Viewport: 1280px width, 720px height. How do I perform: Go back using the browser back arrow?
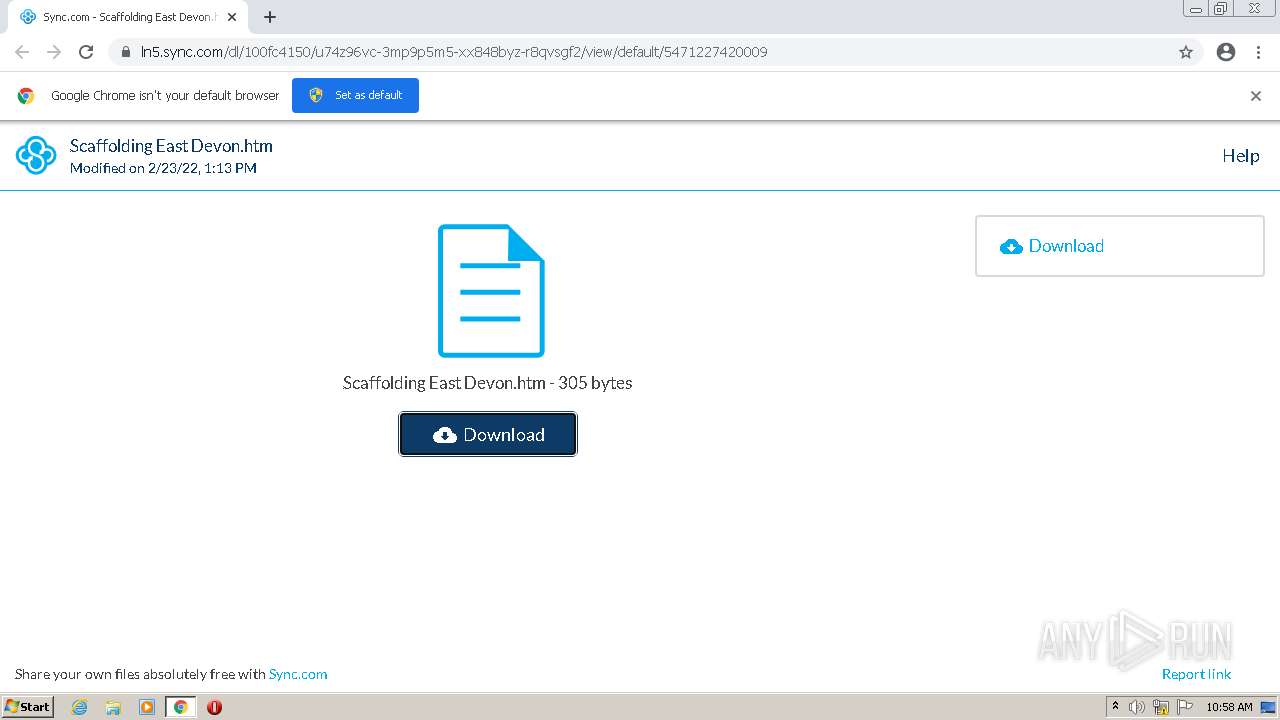[x=22, y=52]
